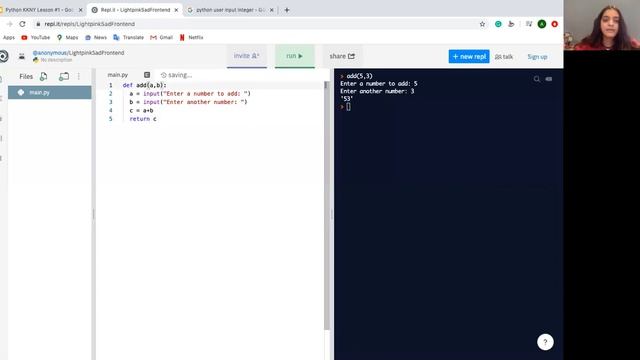This screenshot has width=640, height=360.
Task: Invite collaborators with the invite button
Action: pos(247,56)
